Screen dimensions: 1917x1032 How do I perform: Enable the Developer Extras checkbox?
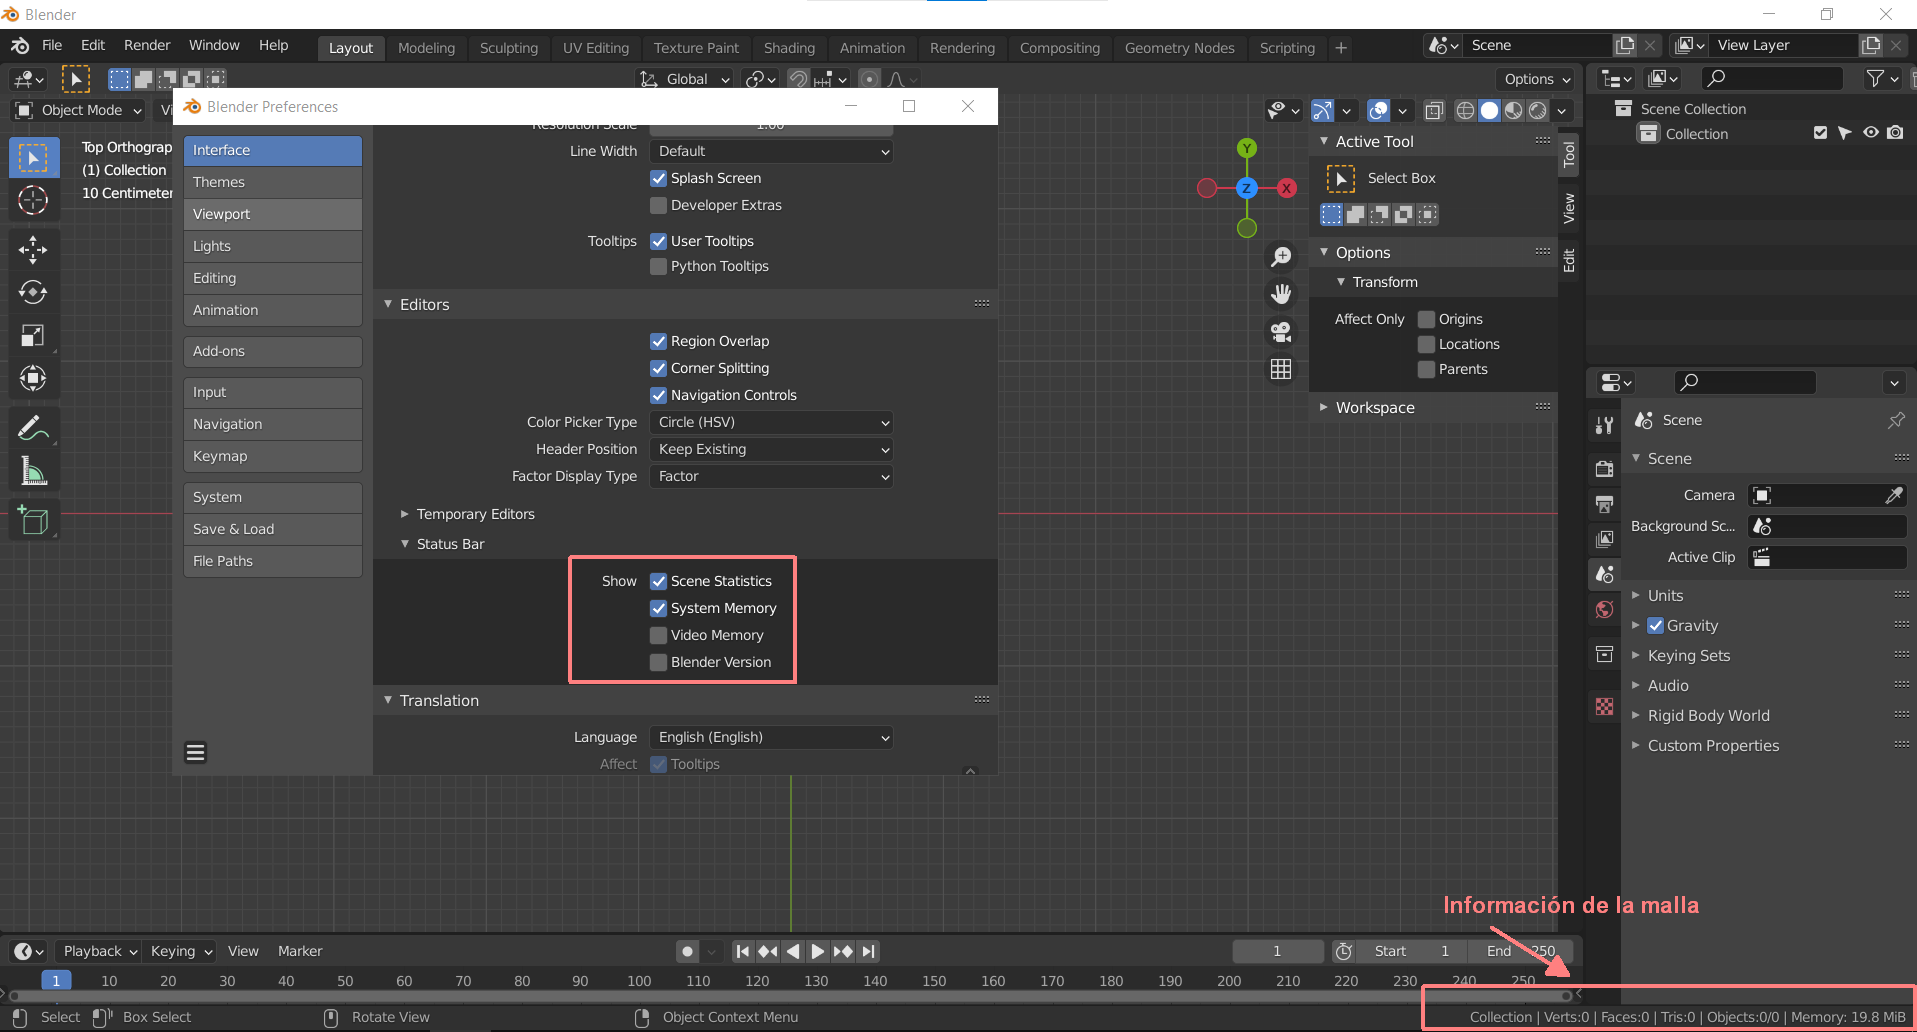point(659,205)
